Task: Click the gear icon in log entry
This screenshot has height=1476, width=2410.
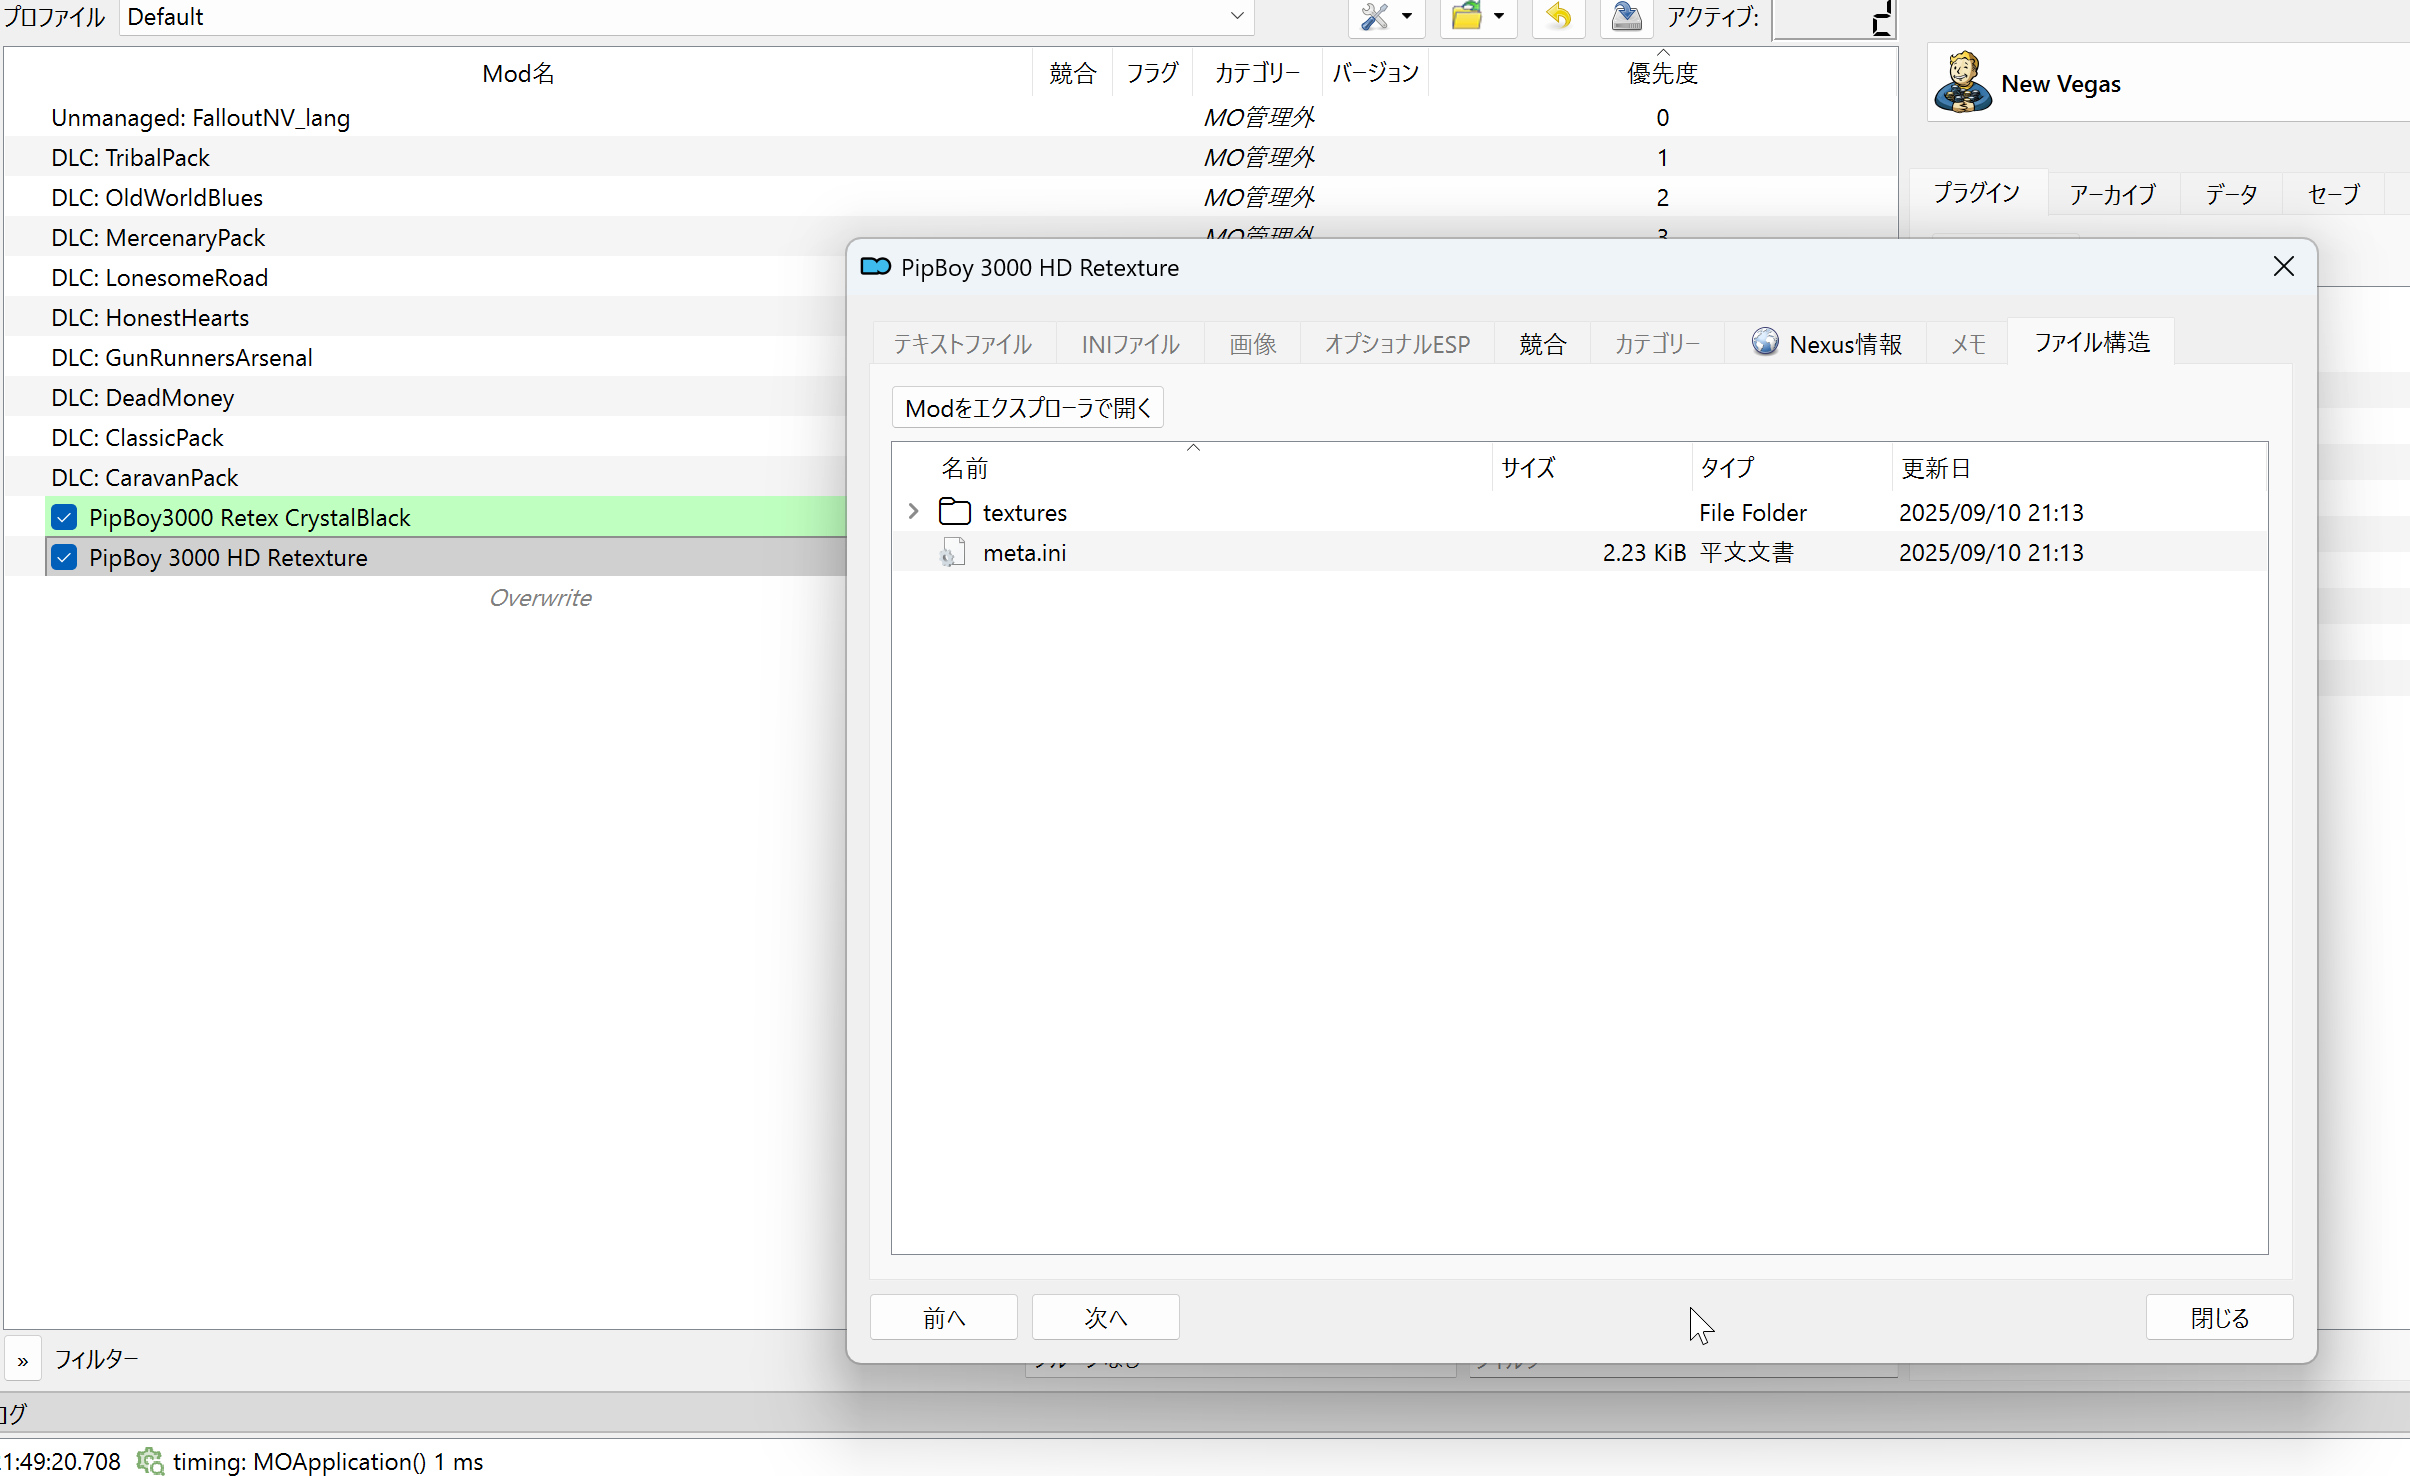Action: (x=150, y=1461)
